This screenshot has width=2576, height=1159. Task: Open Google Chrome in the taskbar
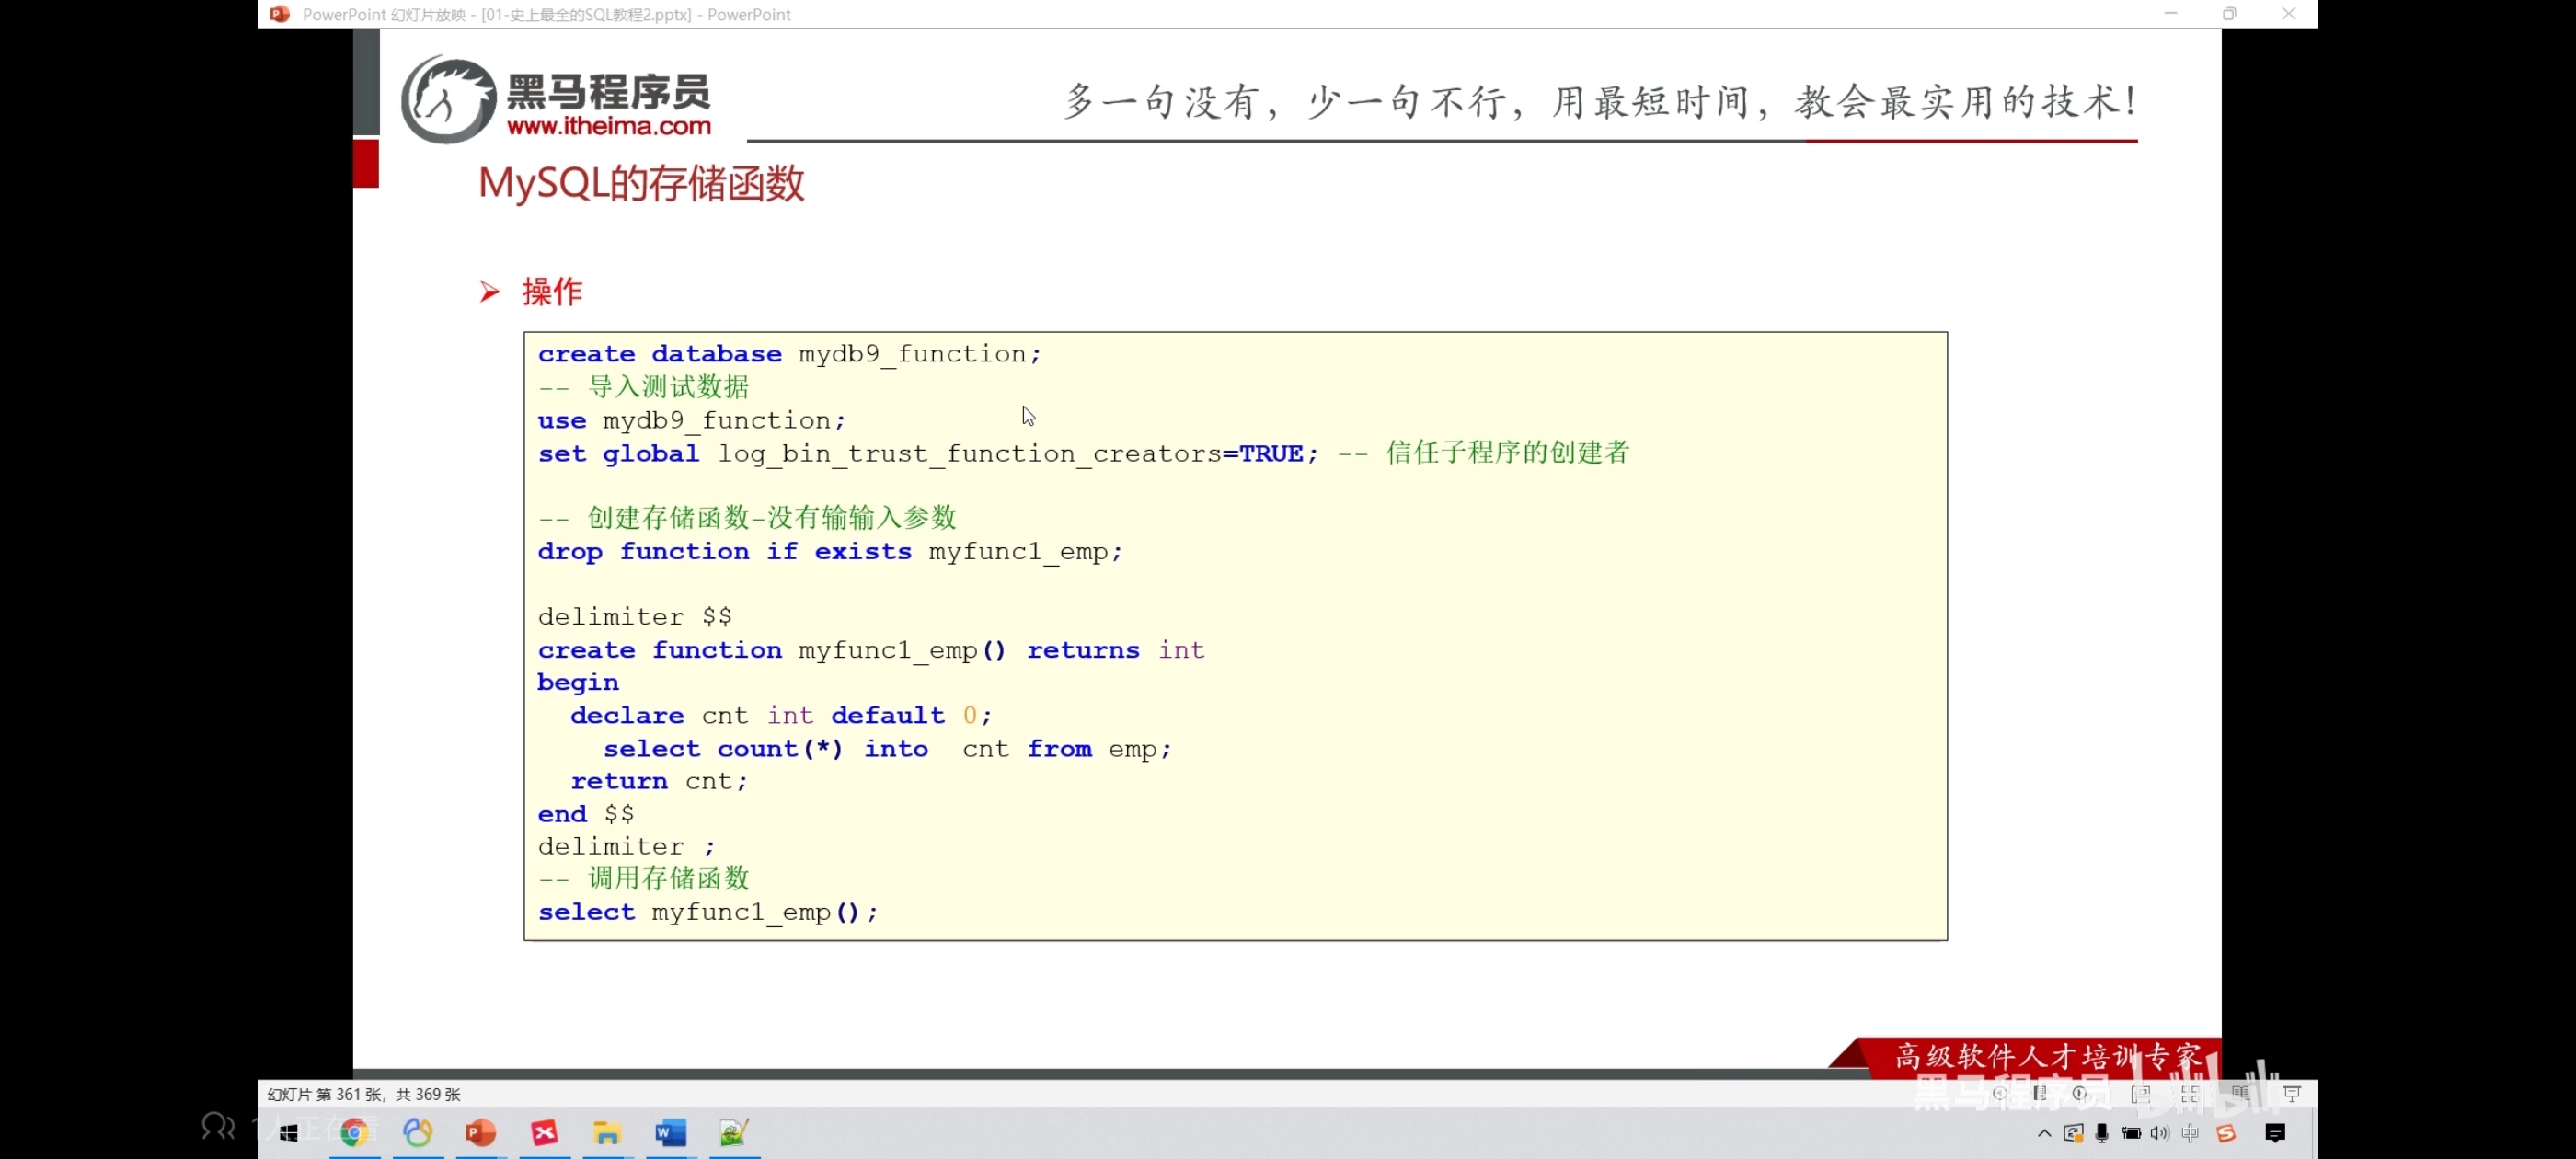[354, 1133]
